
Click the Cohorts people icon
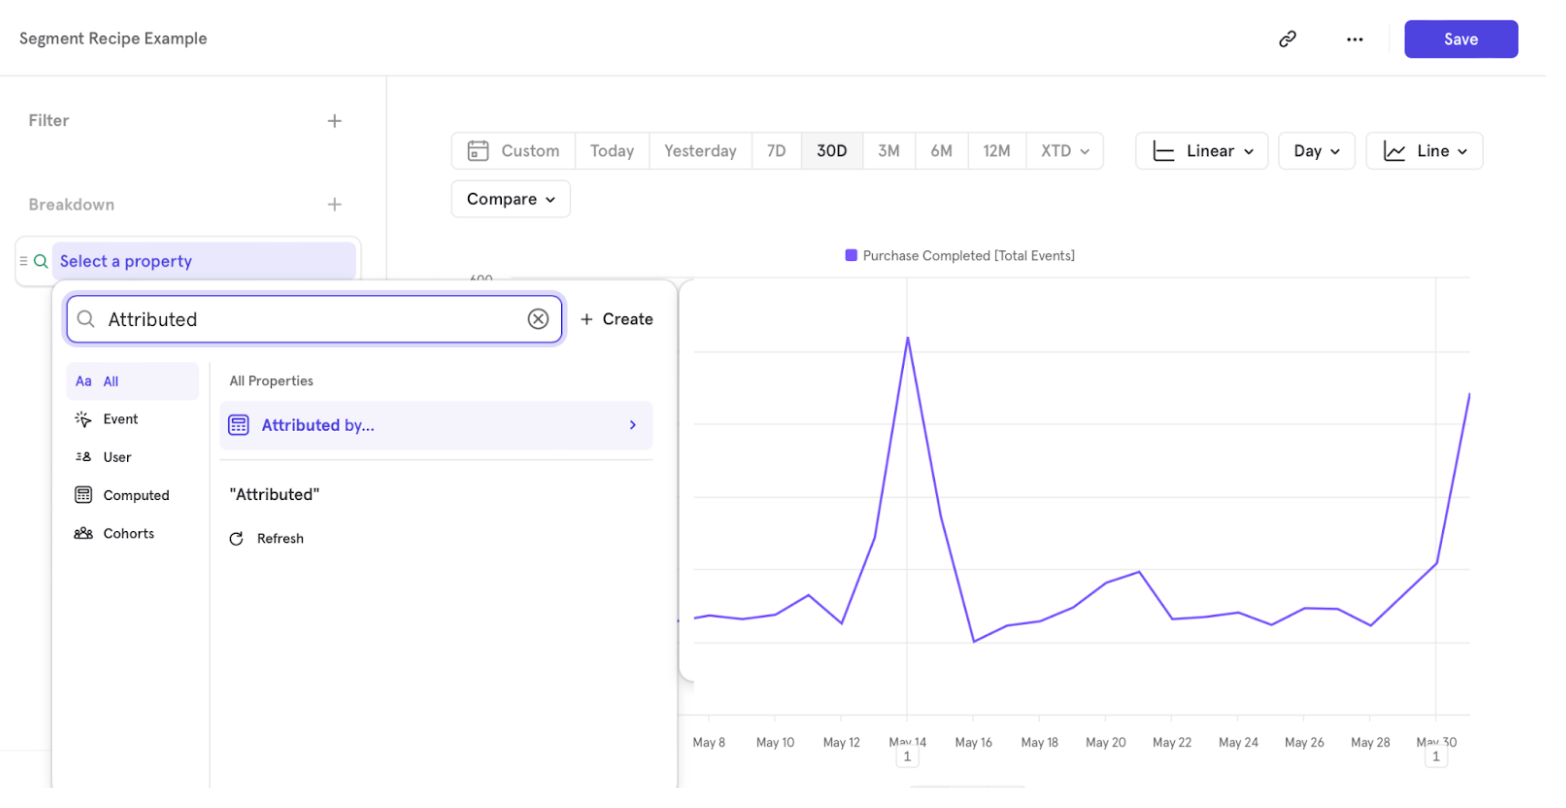(83, 533)
